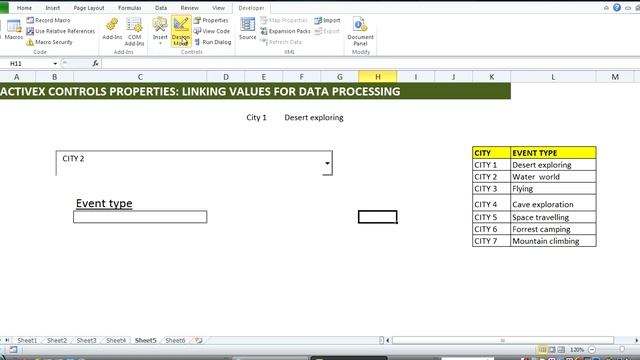The height and width of the screenshot is (360, 640).
Task: Open the Formulas tab
Action: point(130,8)
